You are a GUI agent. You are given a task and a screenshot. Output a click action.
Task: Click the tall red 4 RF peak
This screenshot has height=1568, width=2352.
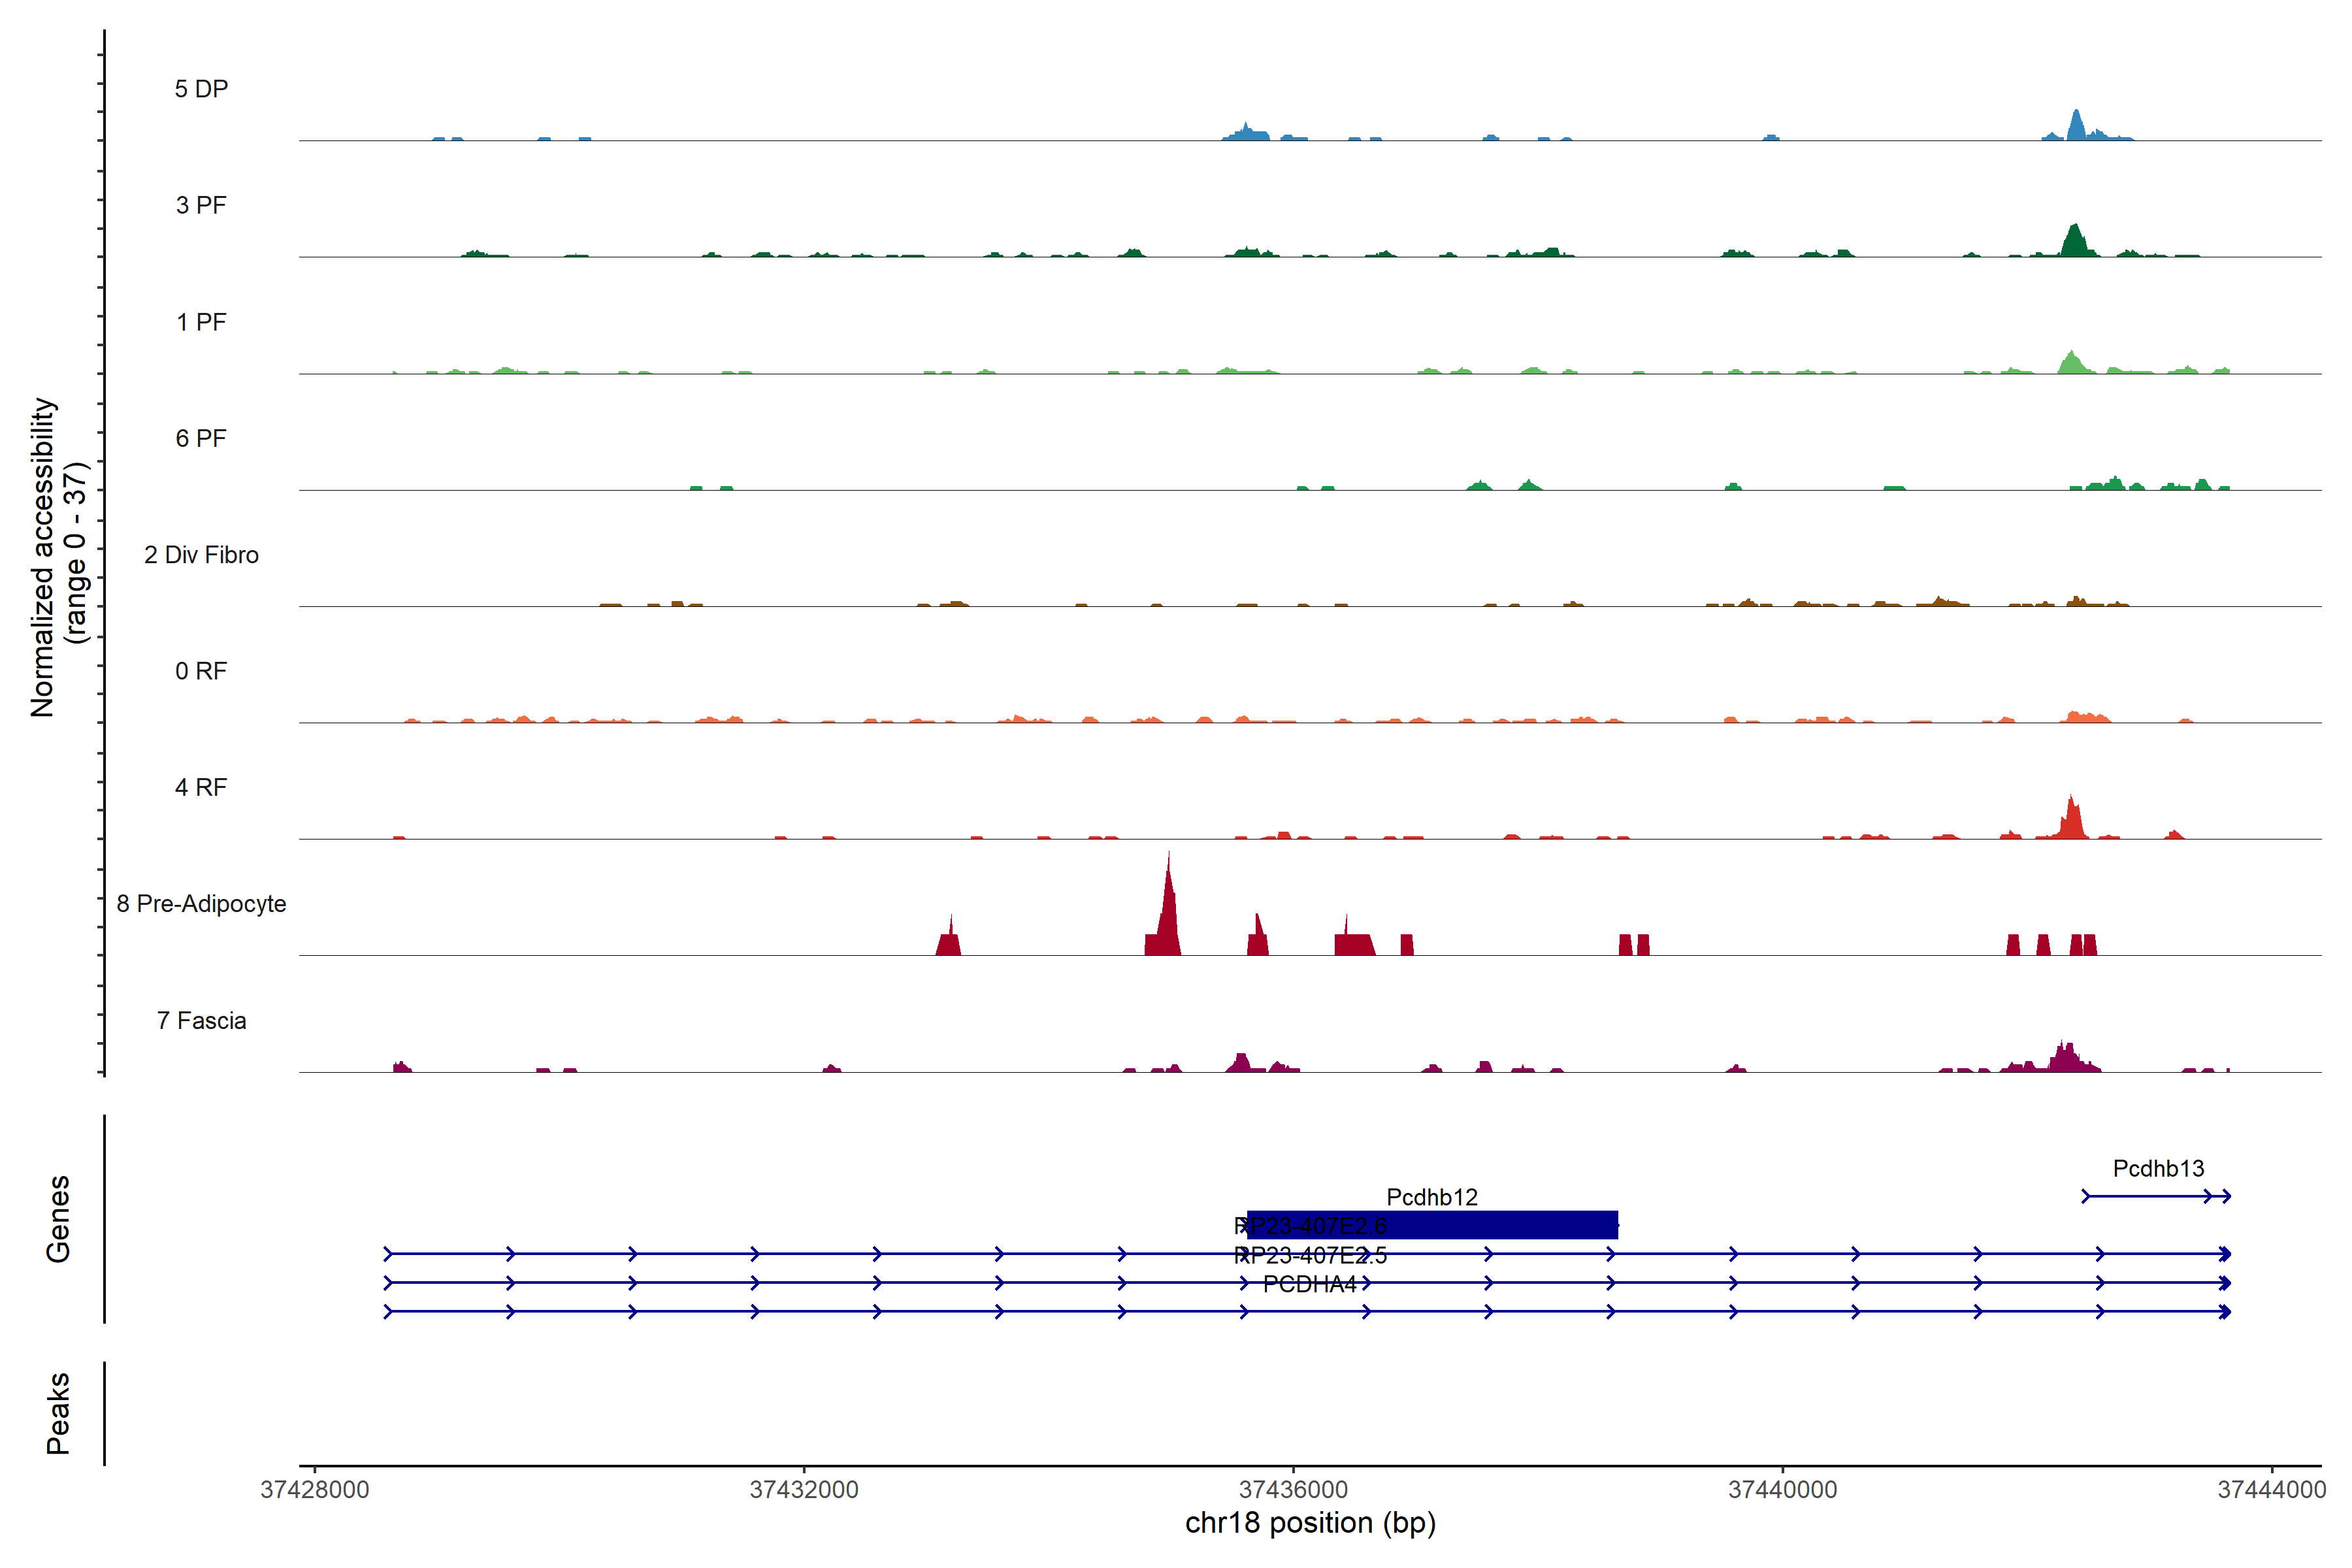[x=2071, y=820]
